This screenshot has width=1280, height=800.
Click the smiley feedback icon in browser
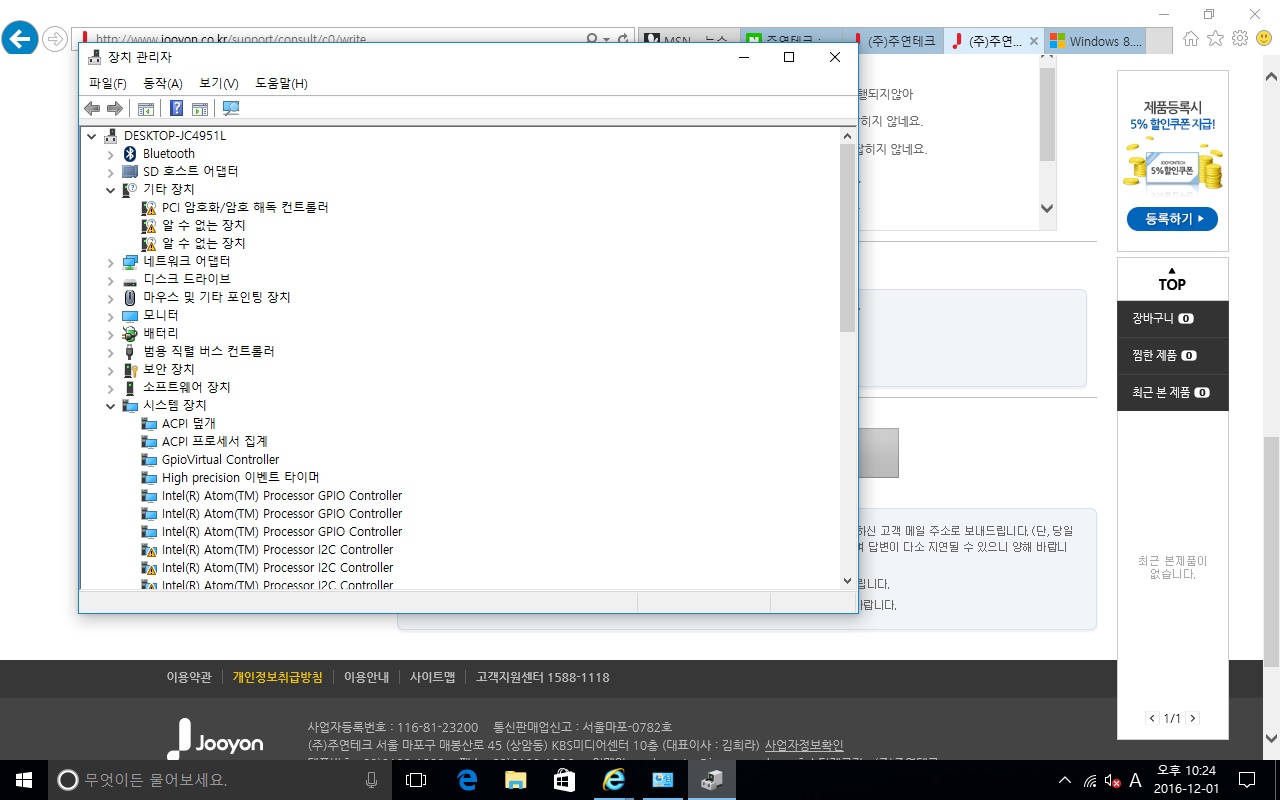point(1263,39)
